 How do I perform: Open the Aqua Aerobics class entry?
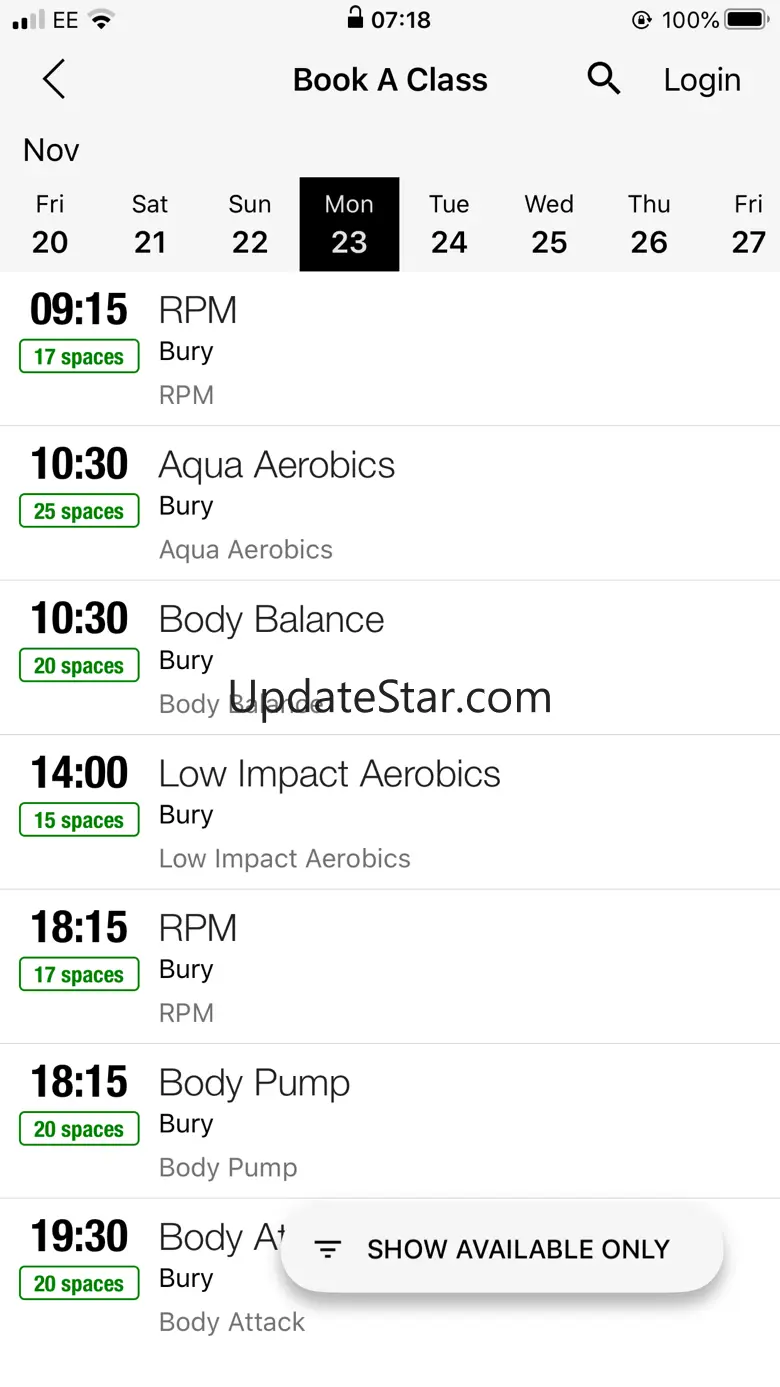coord(390,504)
